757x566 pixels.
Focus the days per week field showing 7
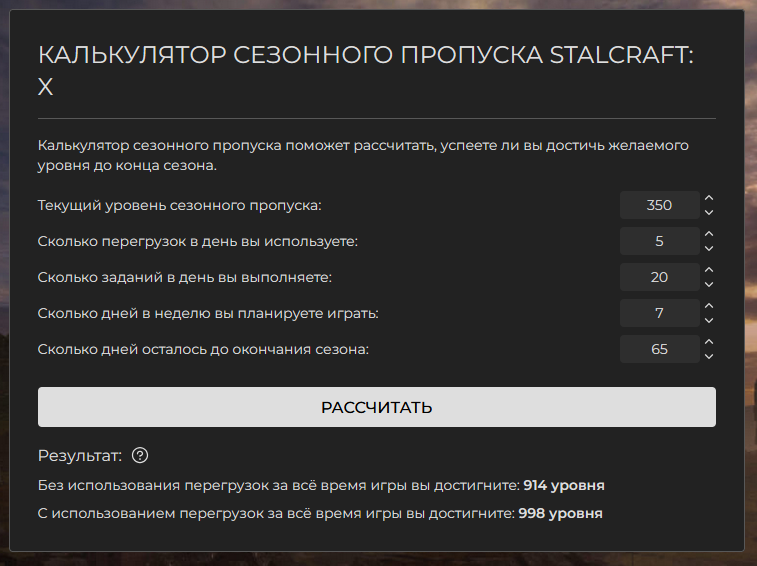(x=659, y=313)
